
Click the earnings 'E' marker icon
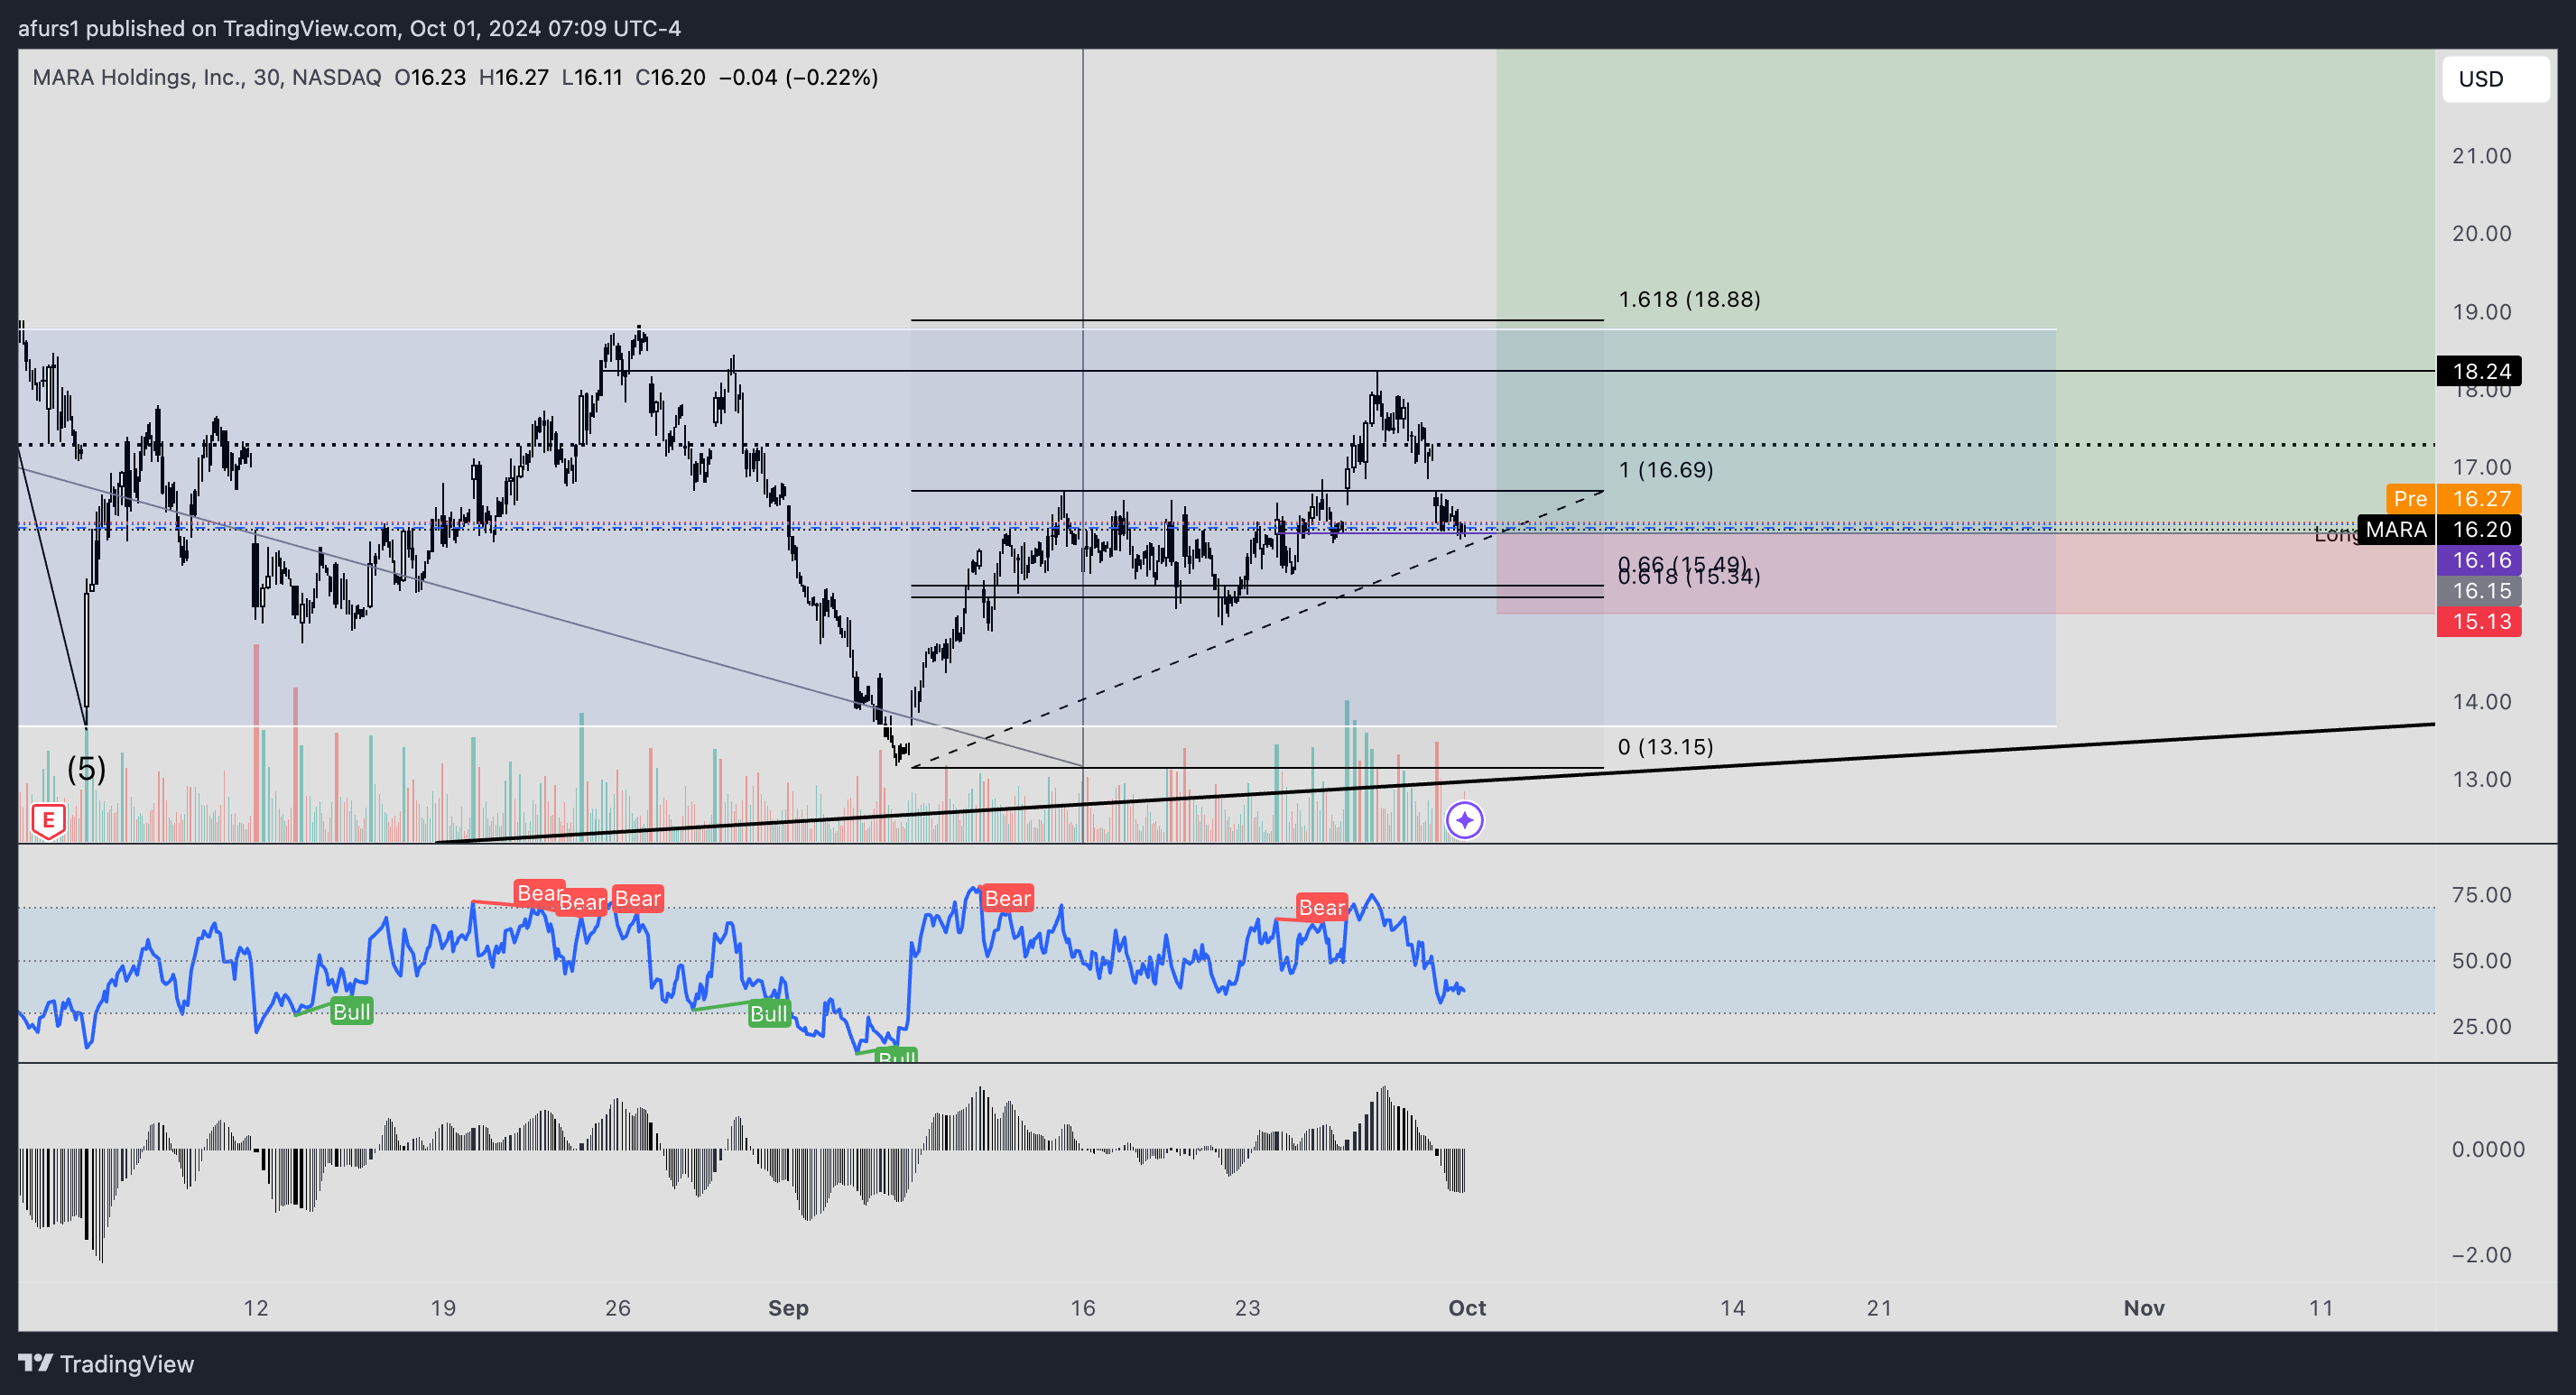pos(48,821)
